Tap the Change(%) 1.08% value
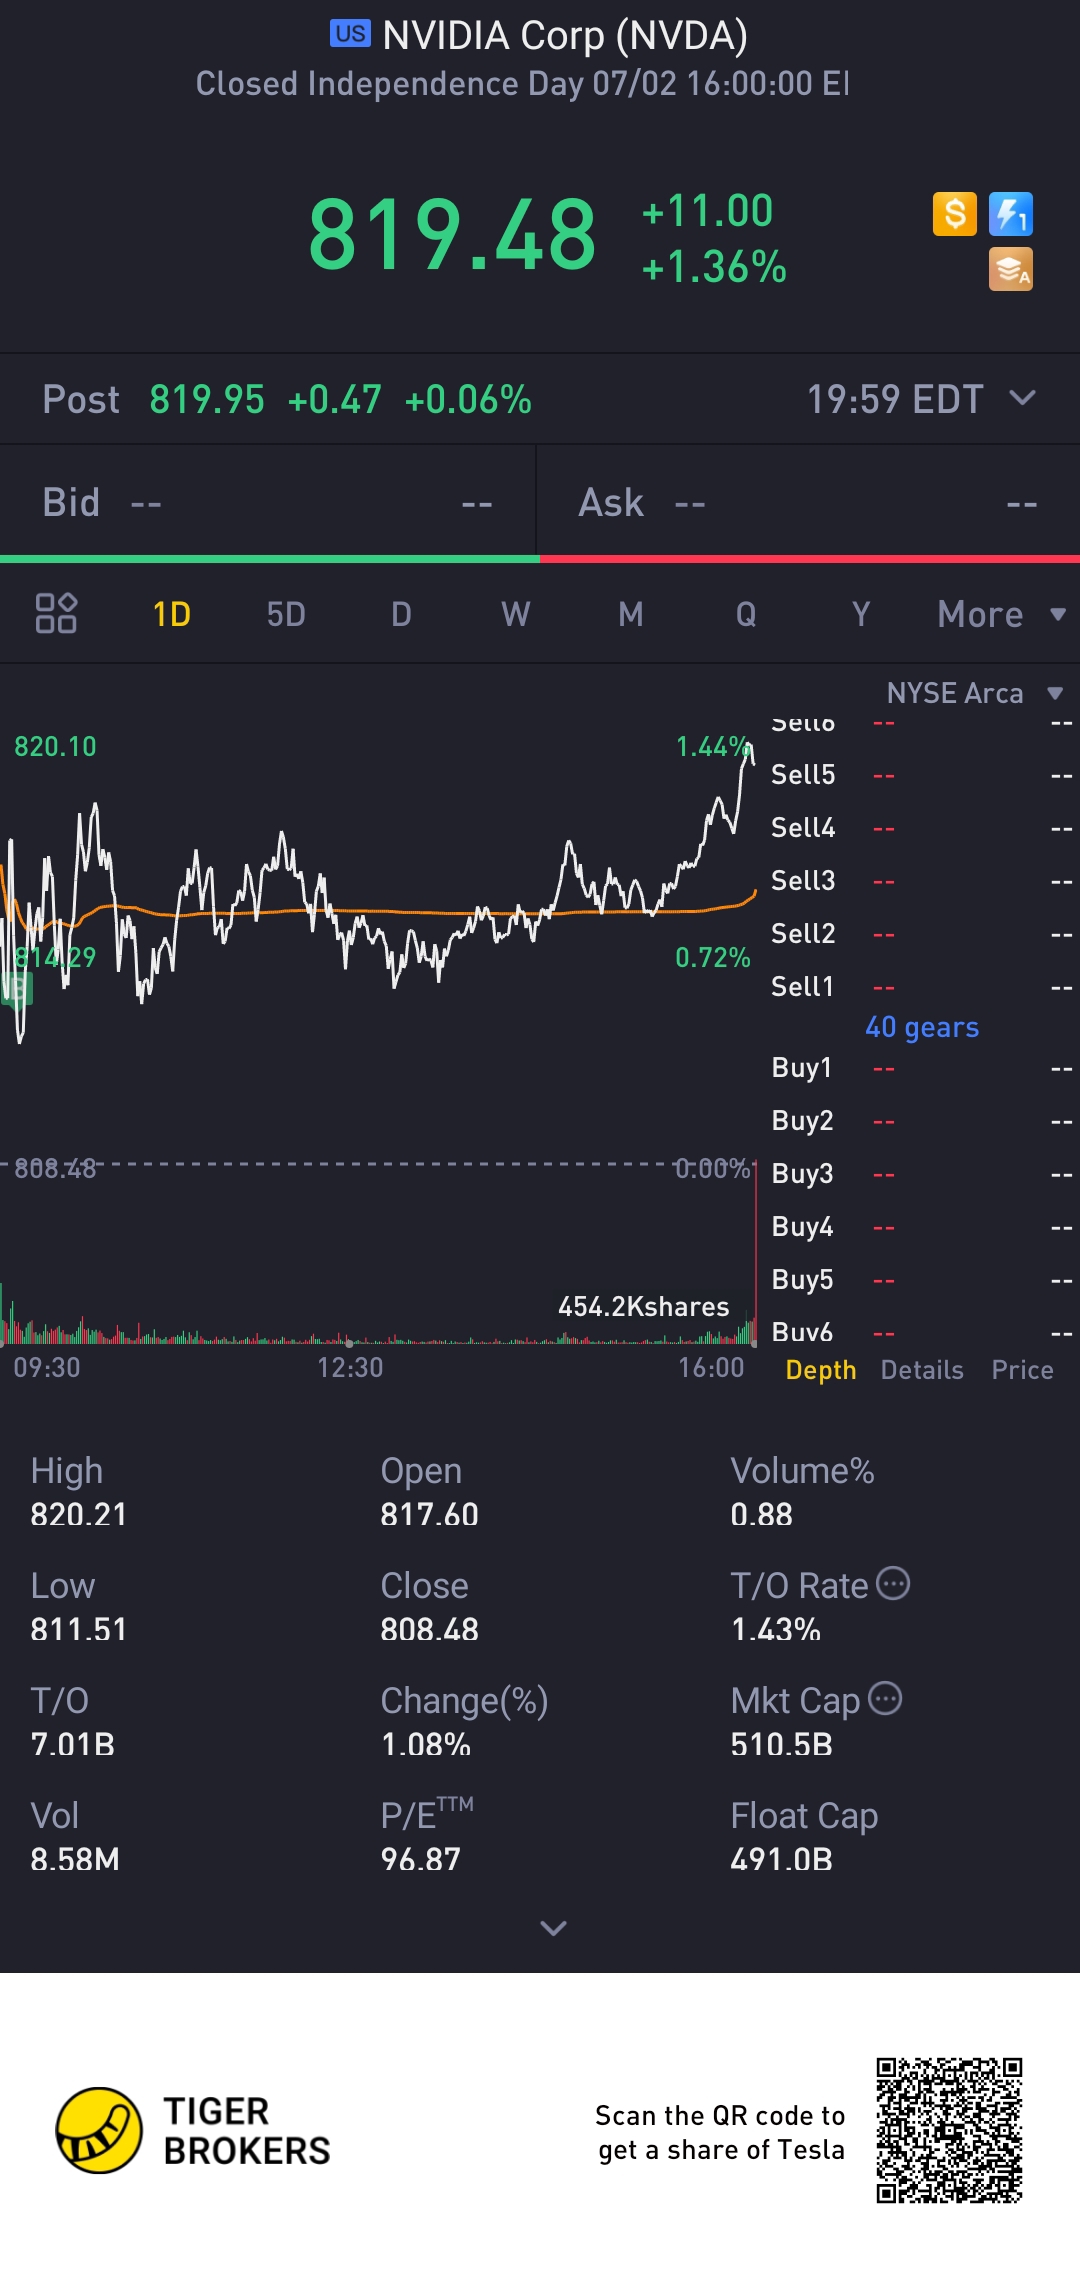Viewport: 1080px width, 2289px height. 425,1744
